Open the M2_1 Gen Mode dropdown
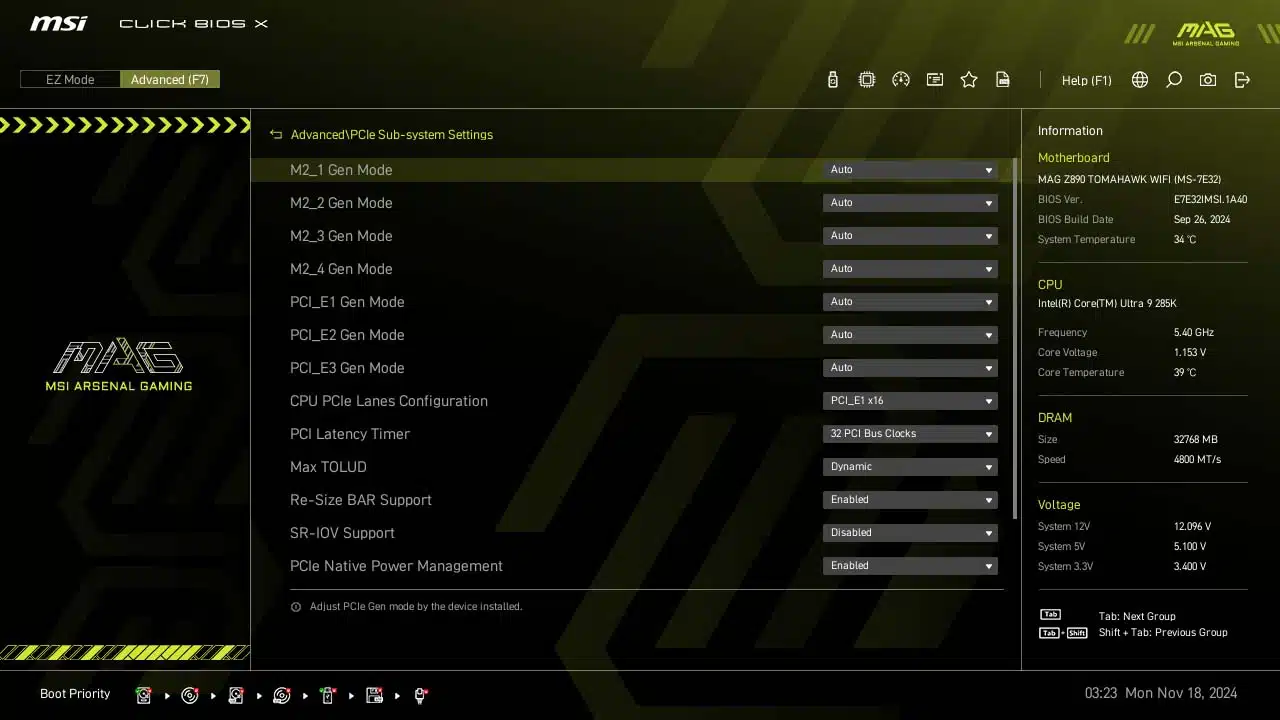Viewport: 1280px width, 720px height. 910,170
